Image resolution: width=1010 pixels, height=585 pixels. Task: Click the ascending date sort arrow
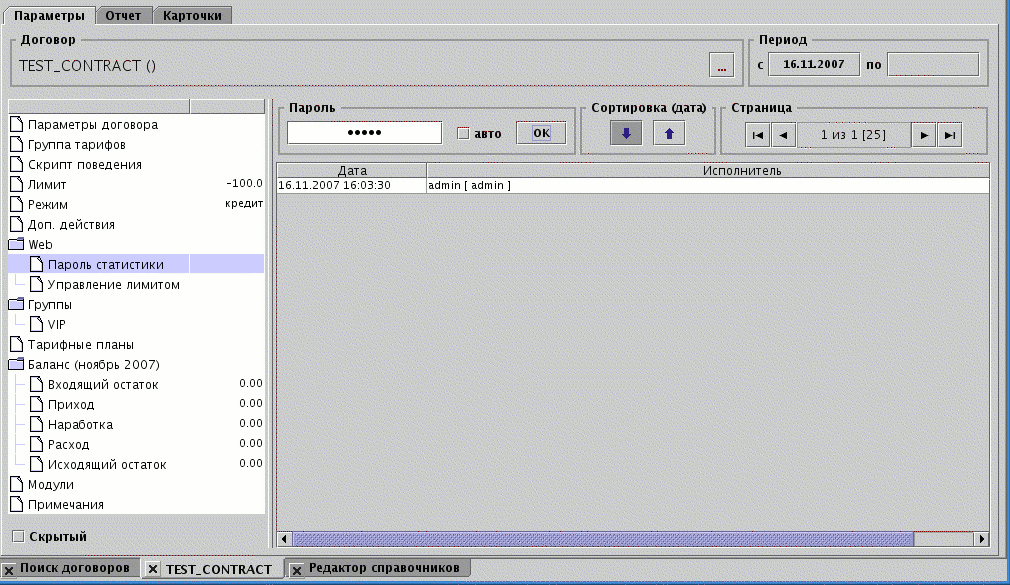click(669, 134)
